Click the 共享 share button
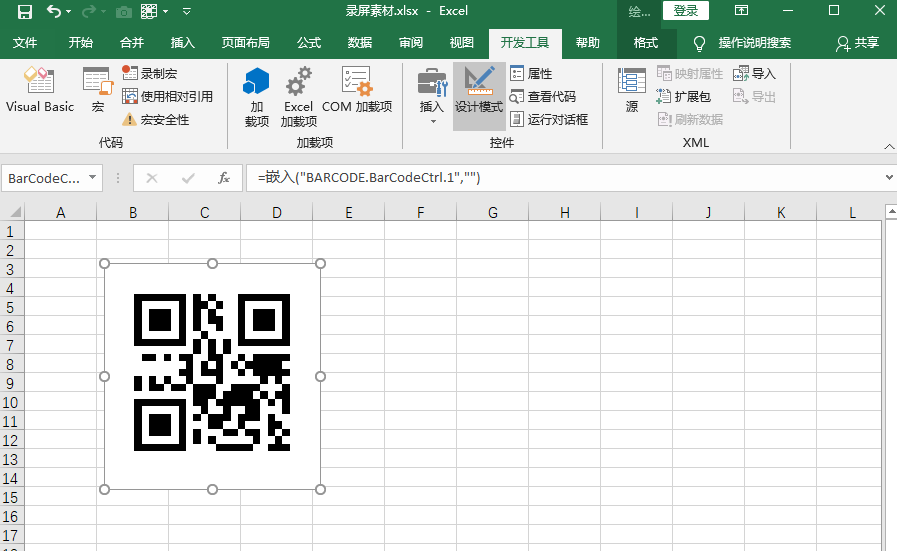Screen dimensions: 897x551 858,43
